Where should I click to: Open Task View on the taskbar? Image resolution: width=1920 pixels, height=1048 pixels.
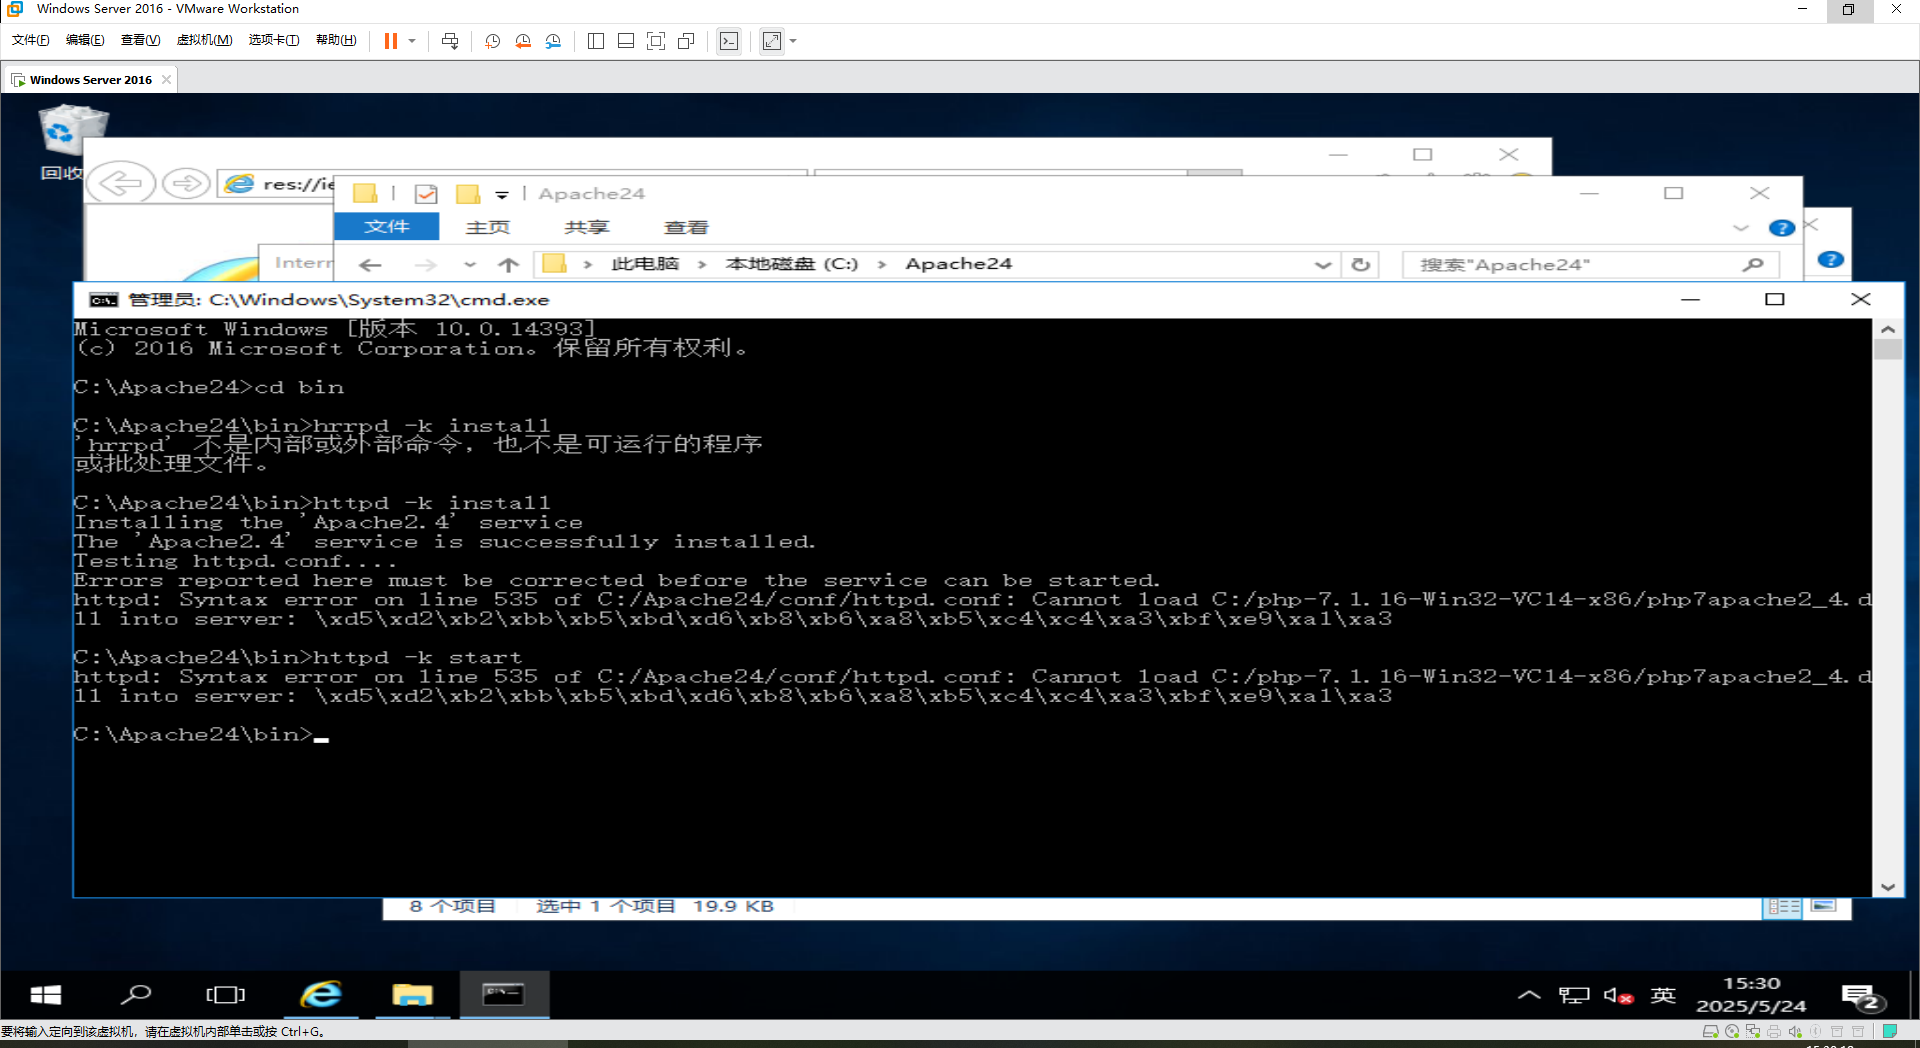[225, 994]
